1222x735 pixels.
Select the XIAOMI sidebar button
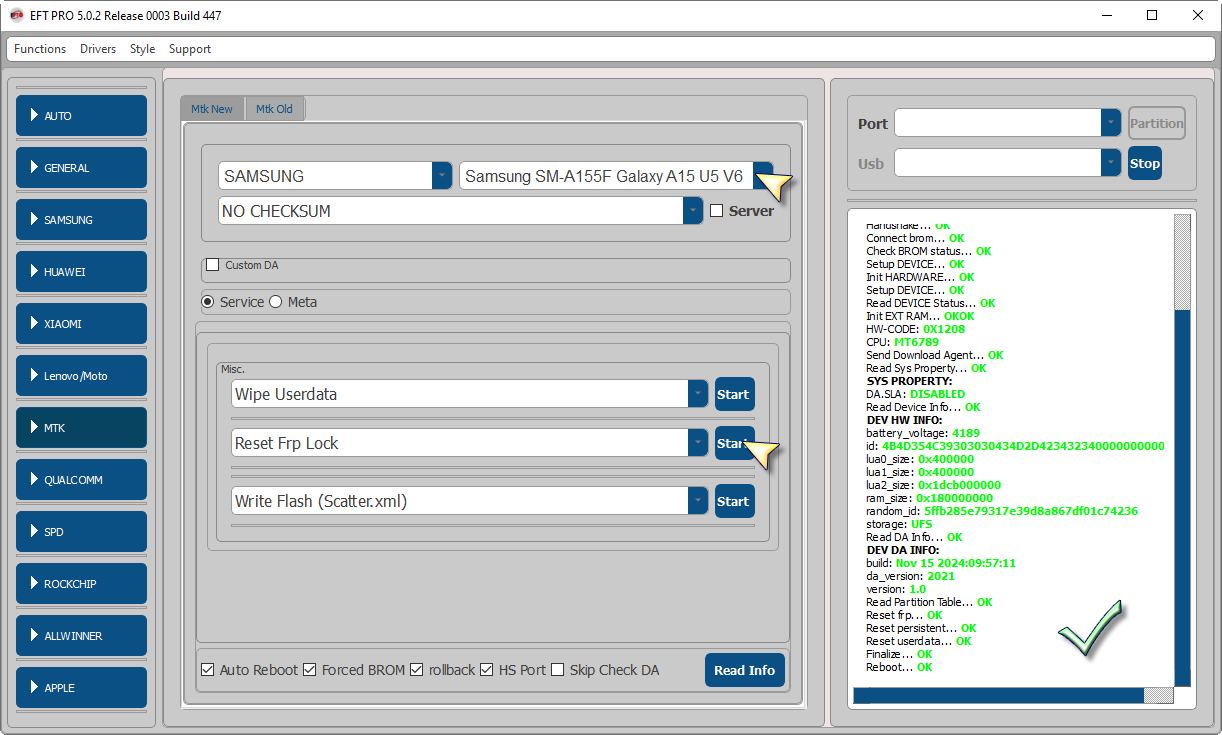click(x=82, y=324)
